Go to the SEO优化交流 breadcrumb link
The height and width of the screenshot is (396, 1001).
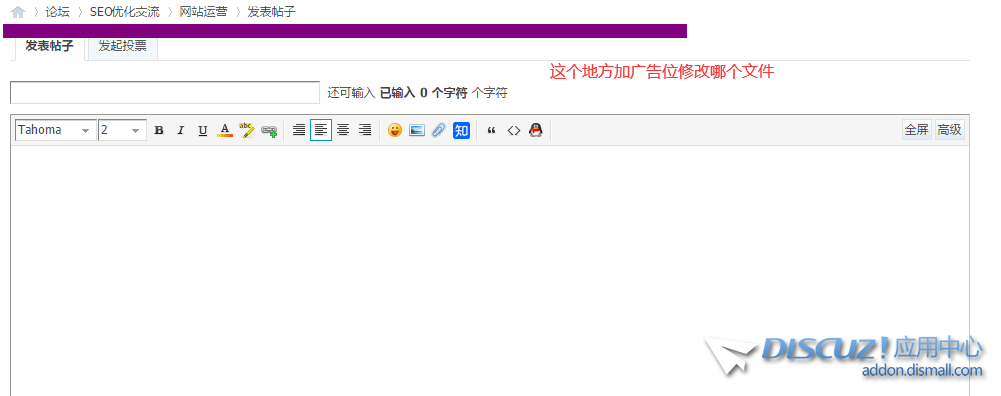coord(124,11)
